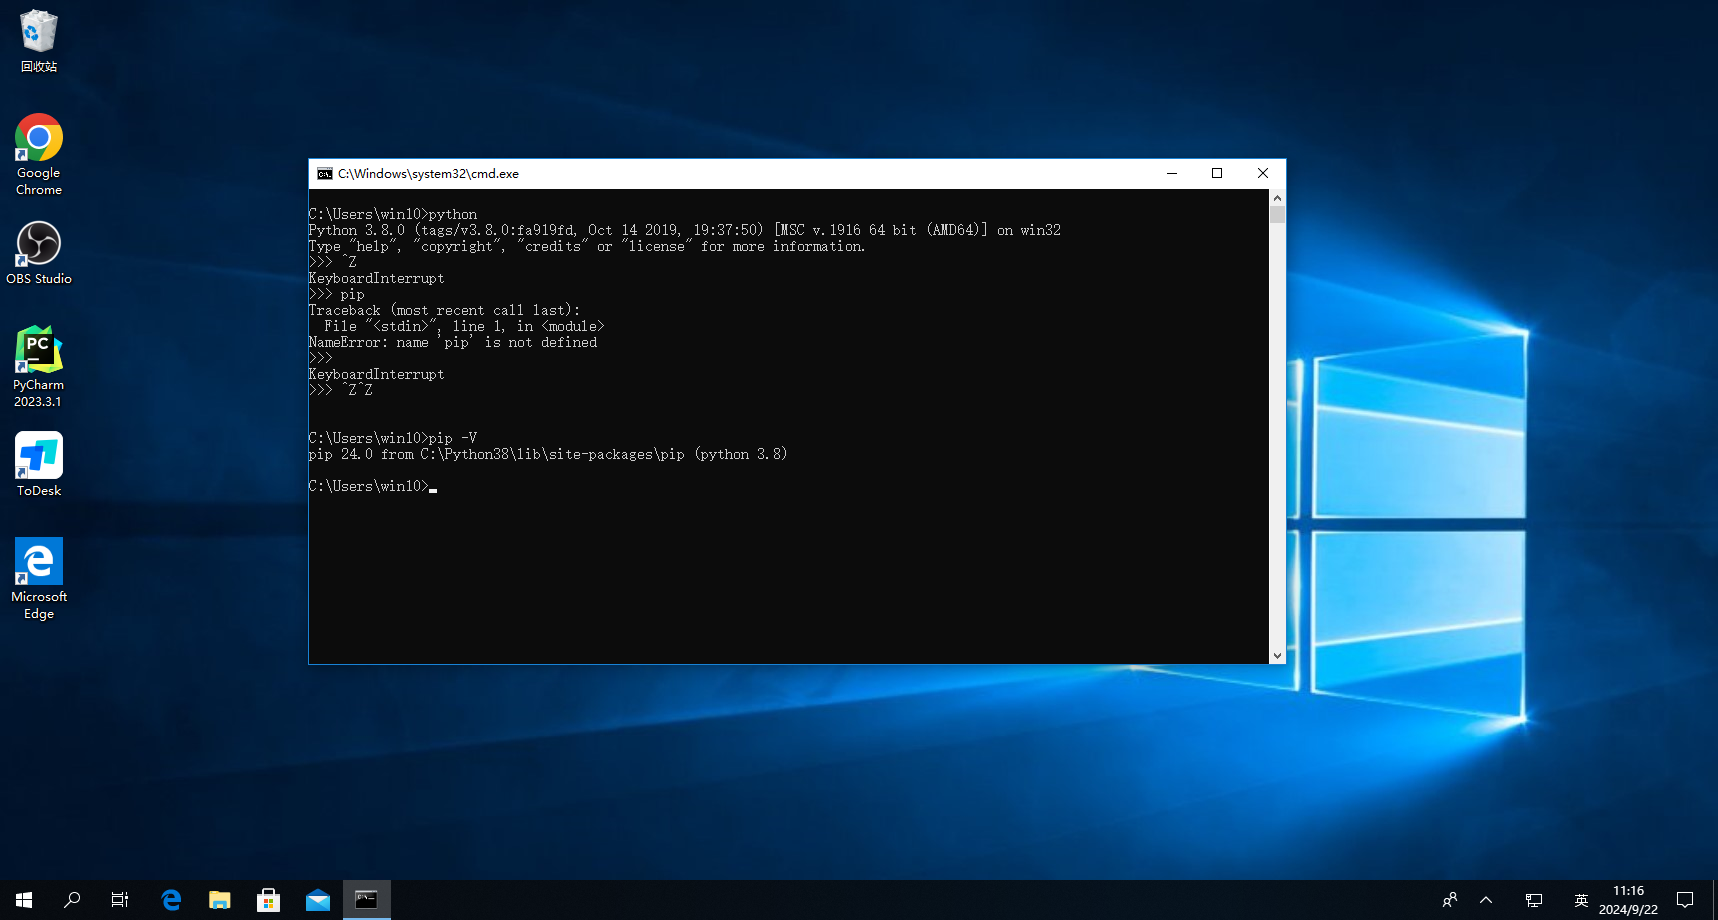This screenshot has width=1718, height=920.
Task: Launch Edge from the taskbar
Action: click(x=171, y=900)
